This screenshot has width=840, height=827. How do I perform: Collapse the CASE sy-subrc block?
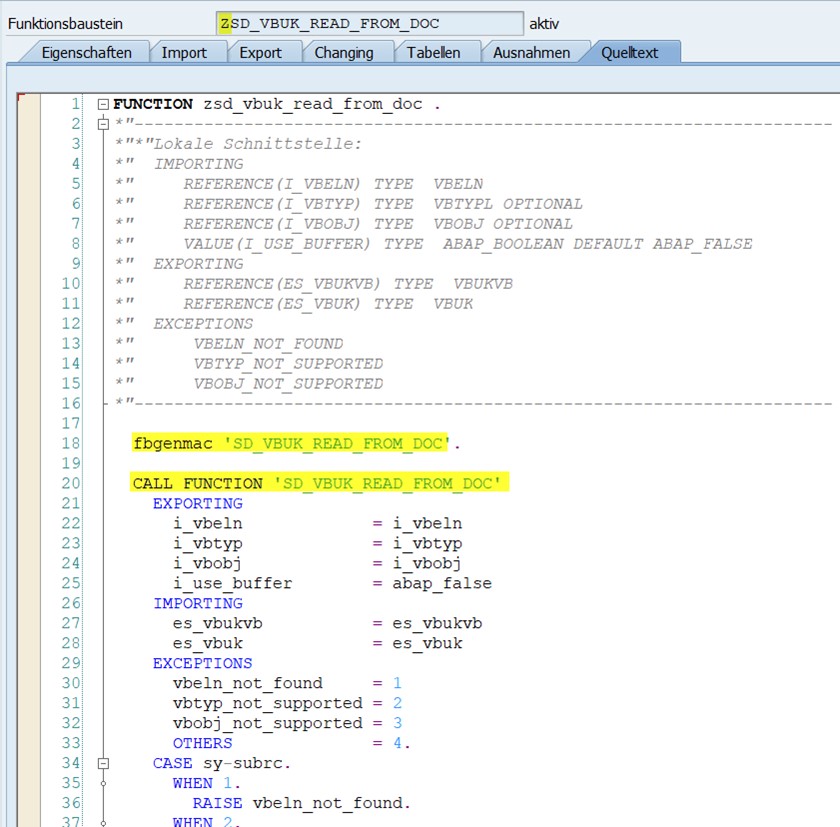(103, 763)
